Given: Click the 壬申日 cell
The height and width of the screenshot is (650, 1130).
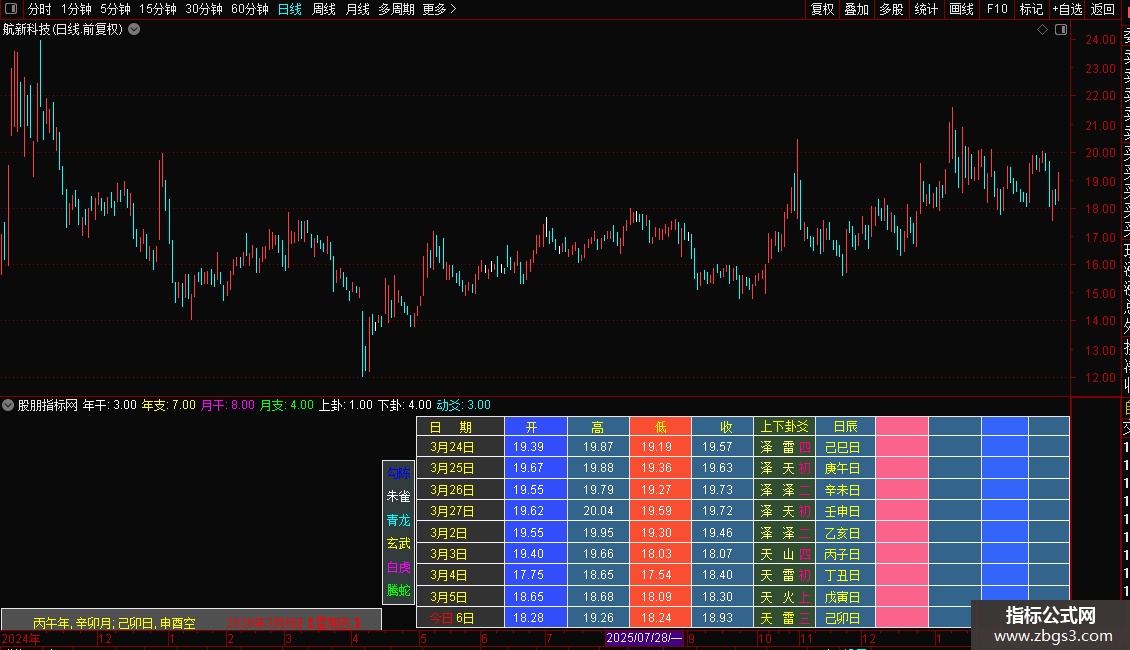Looking at the screenshot, I should click(845, 511).
